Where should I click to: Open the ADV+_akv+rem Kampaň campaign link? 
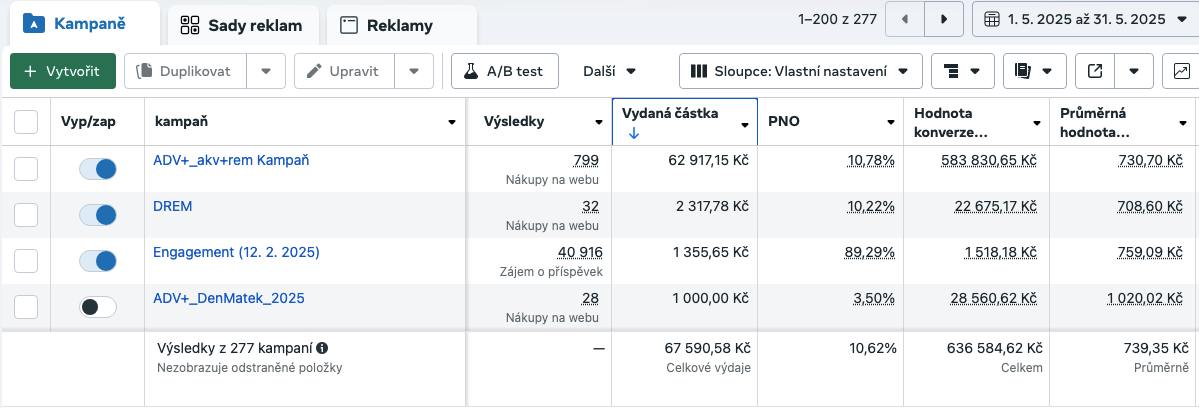pyautogui.click(x=231, y=159)
